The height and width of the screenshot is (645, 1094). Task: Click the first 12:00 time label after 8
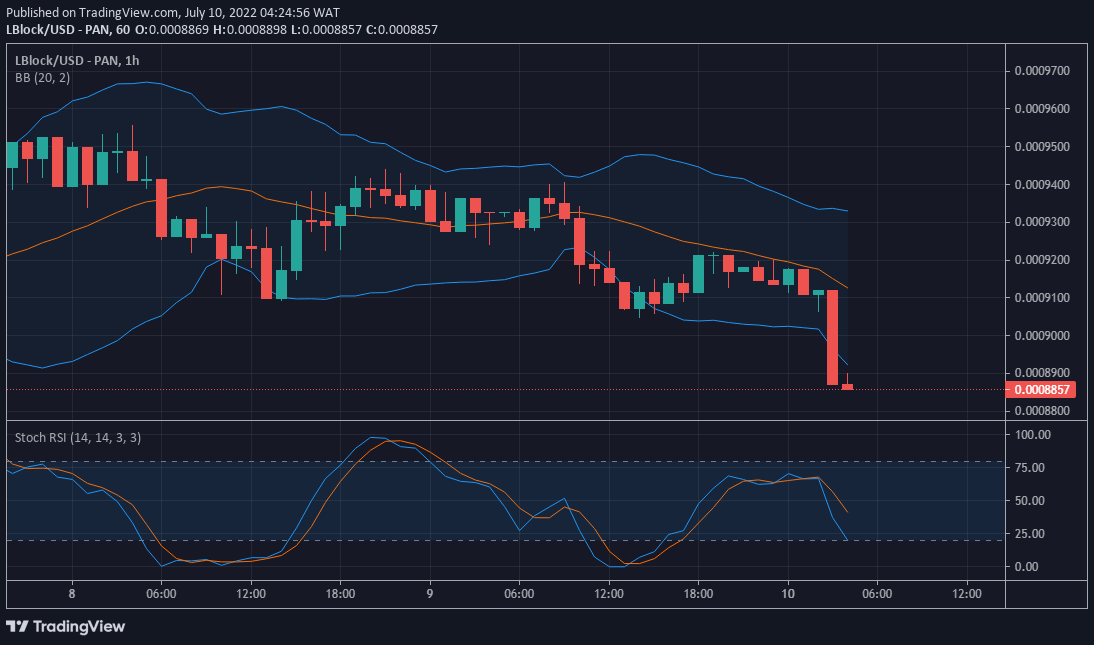(250, 593)
